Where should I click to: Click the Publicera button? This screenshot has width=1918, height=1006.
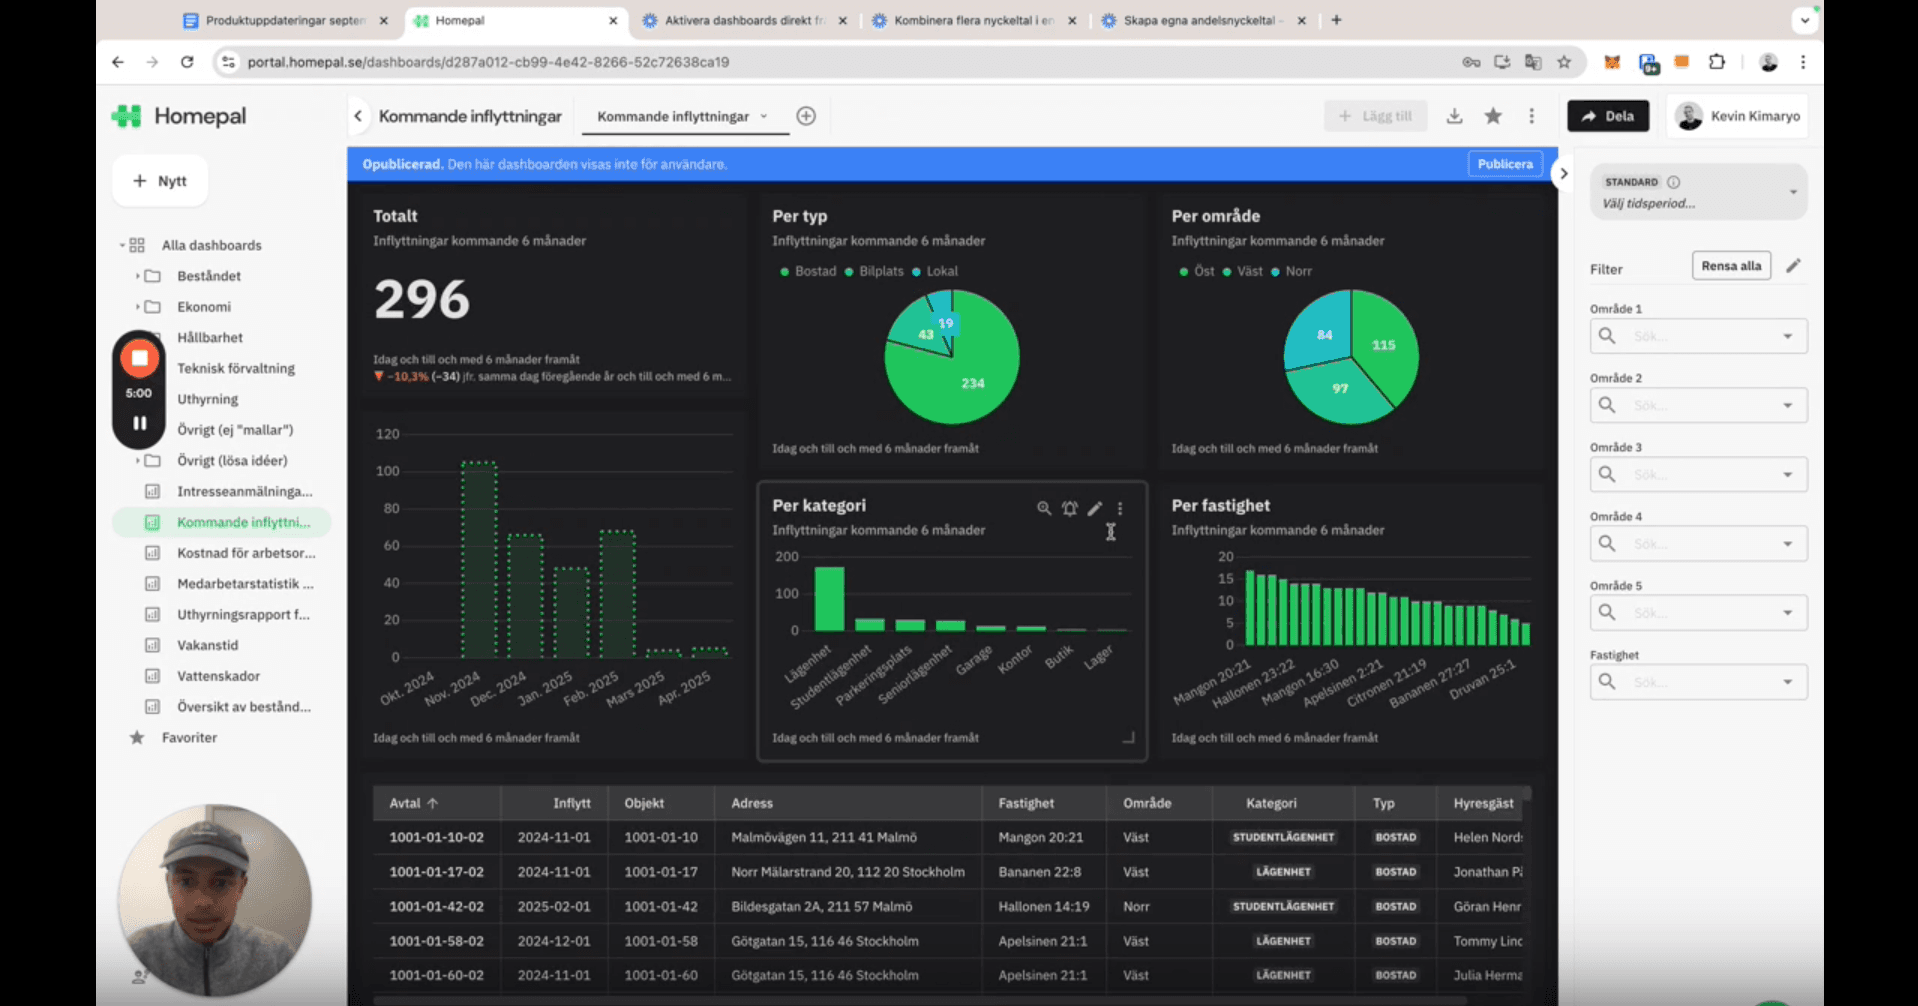click(1505, 164)
